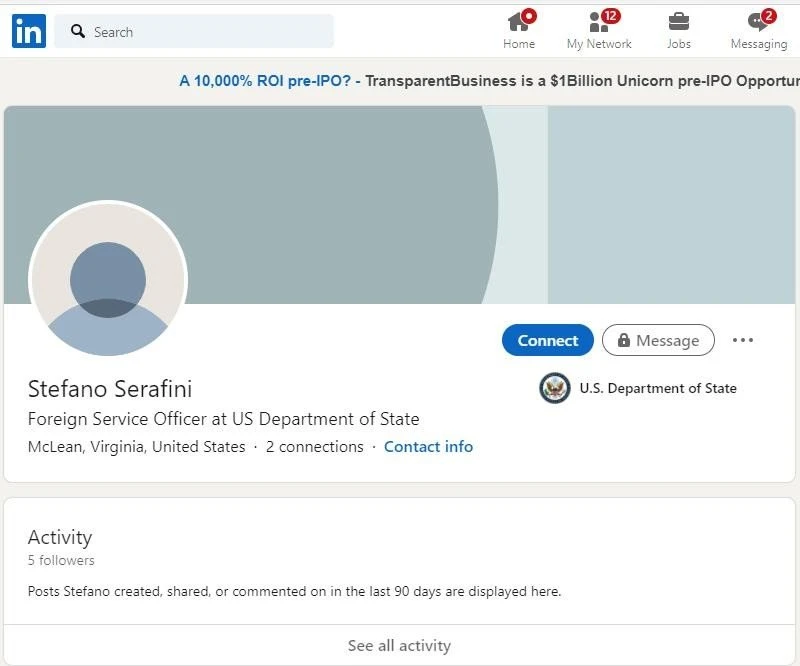Click the U.S. Department of State label
This screenshot has width=800, height=666.
[657, 388]
